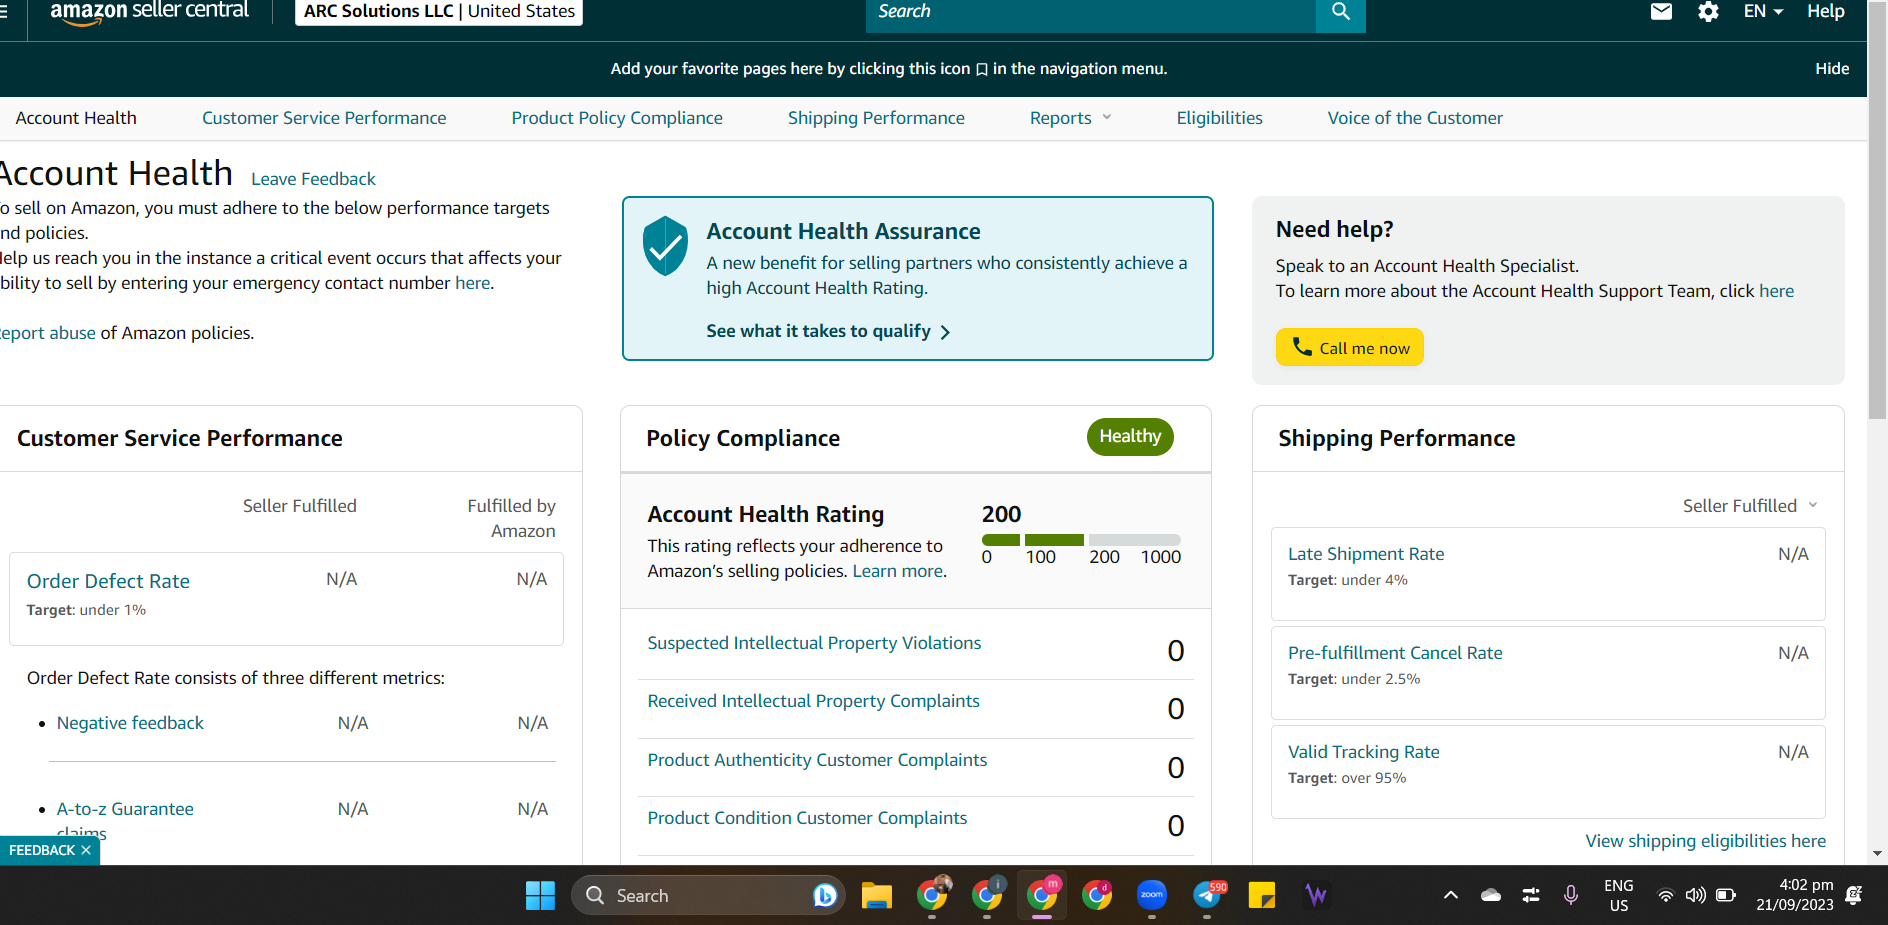Click the Call me now button

pos(1349,347)
